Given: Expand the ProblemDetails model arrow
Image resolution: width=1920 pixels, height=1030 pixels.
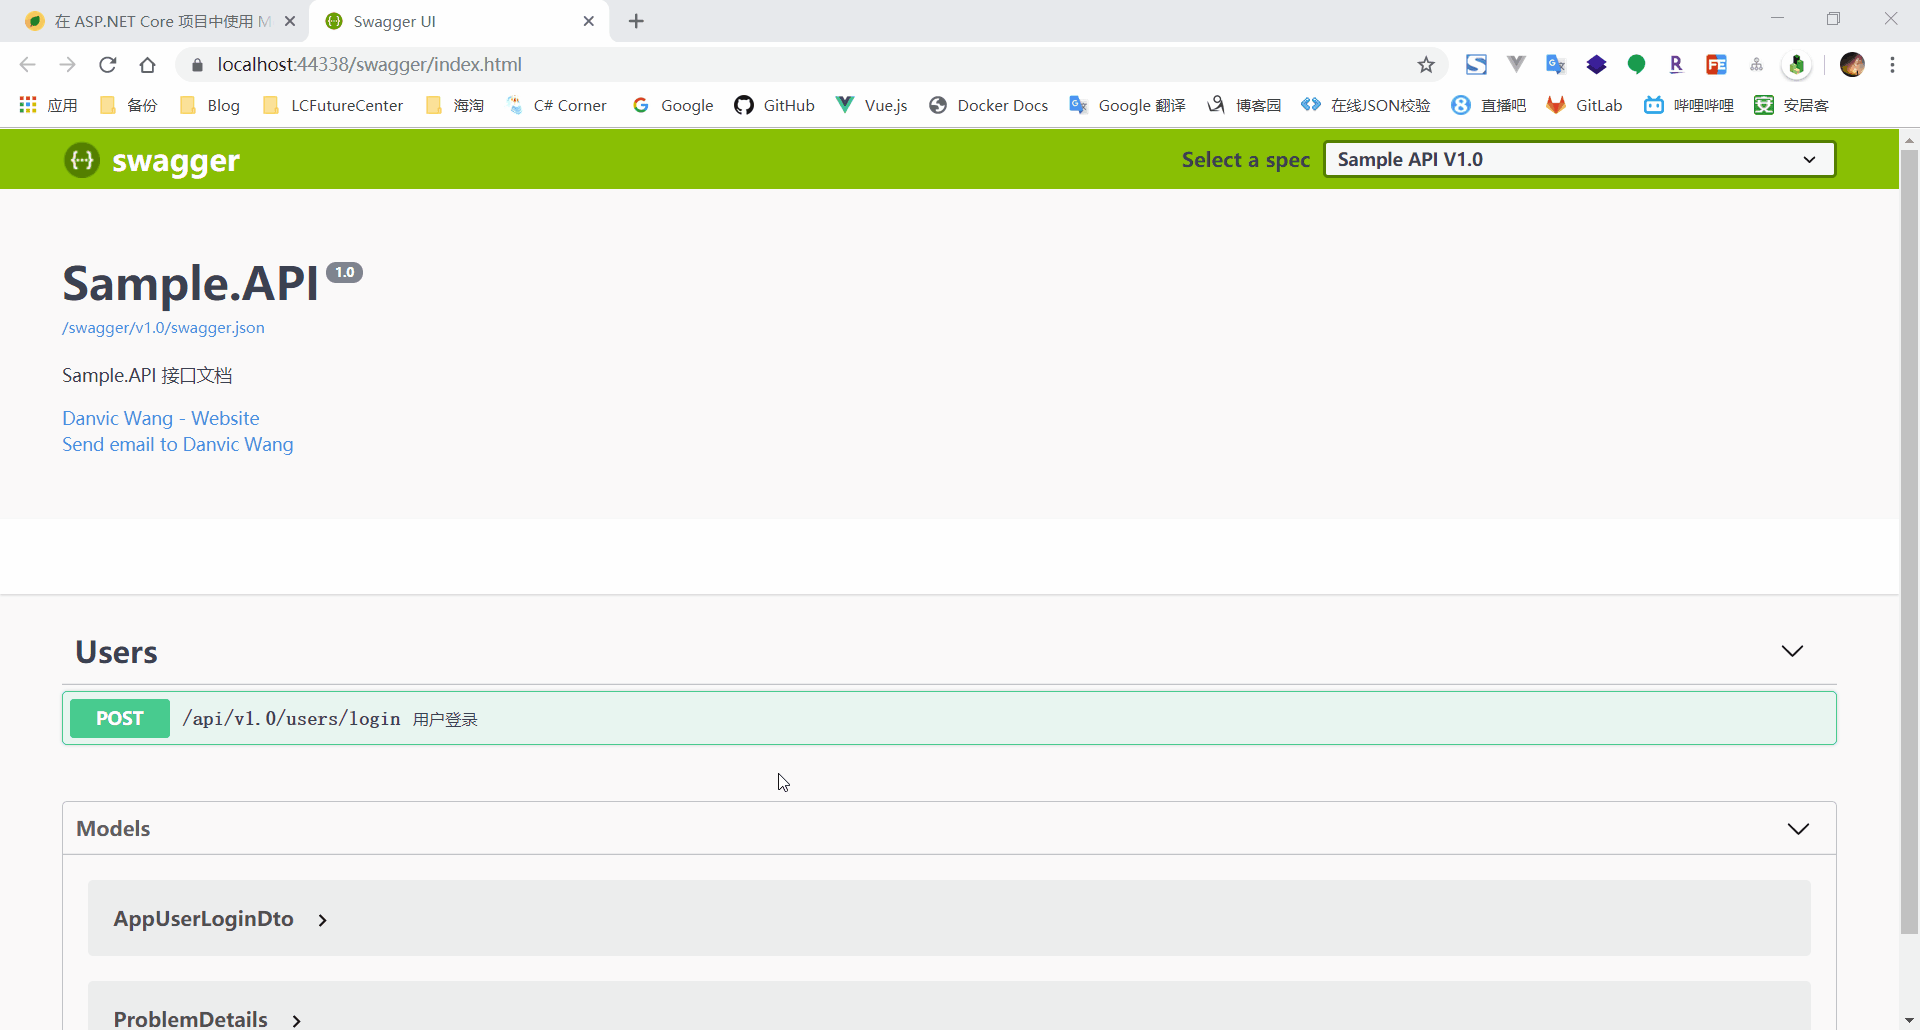Looking at the screenshot, I should (296, 1020).
